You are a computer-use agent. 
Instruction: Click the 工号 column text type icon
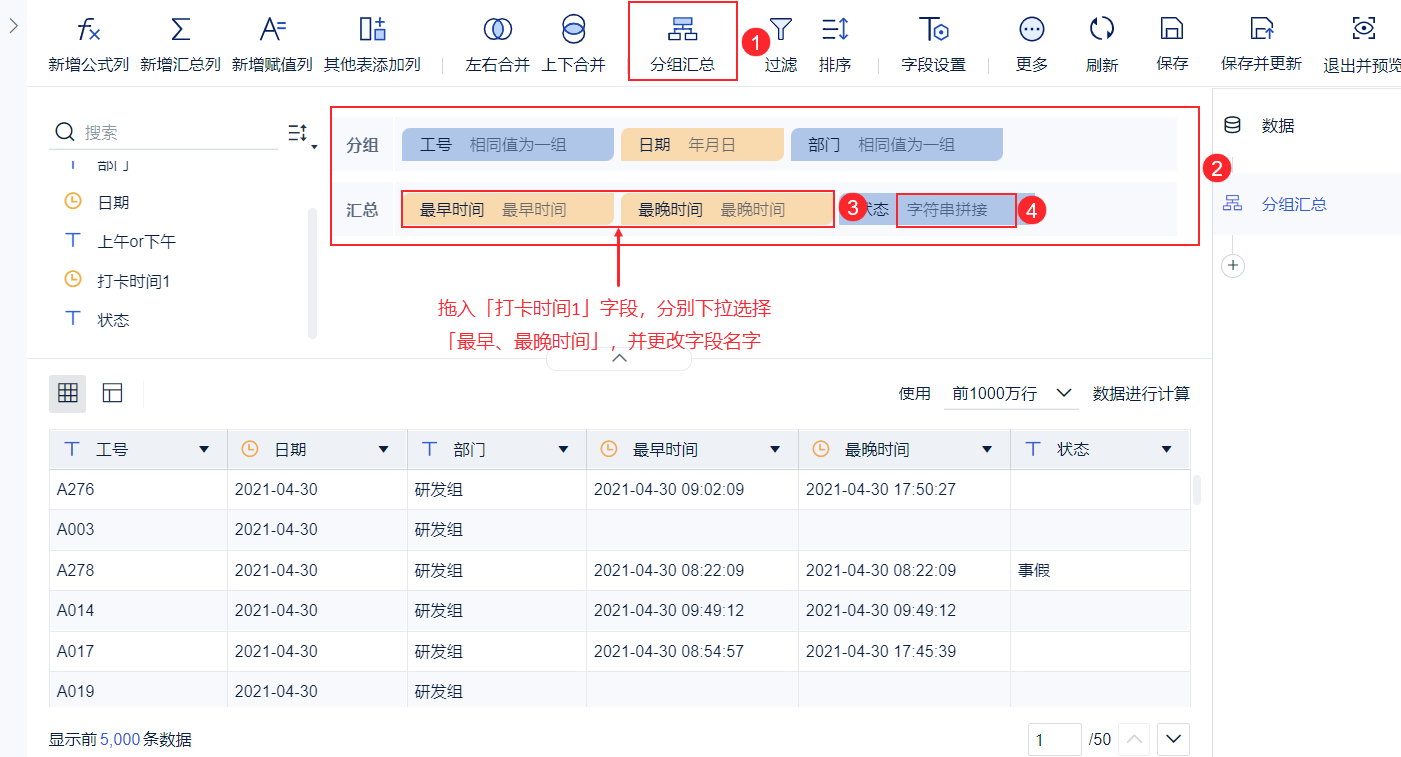[x=71, y=450]
